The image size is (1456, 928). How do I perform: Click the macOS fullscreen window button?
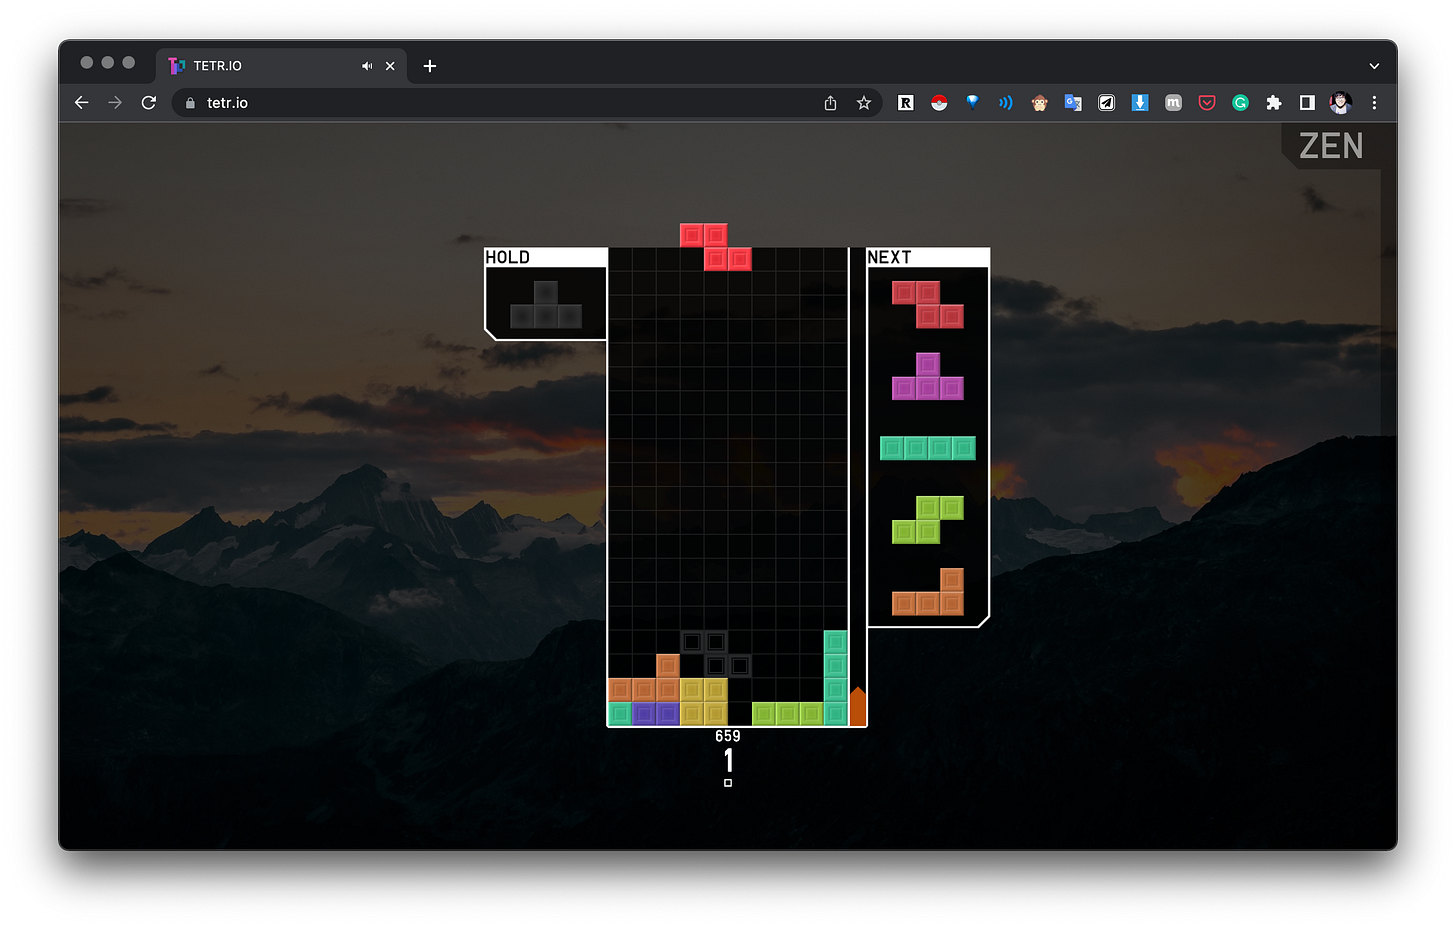(129, 62)
